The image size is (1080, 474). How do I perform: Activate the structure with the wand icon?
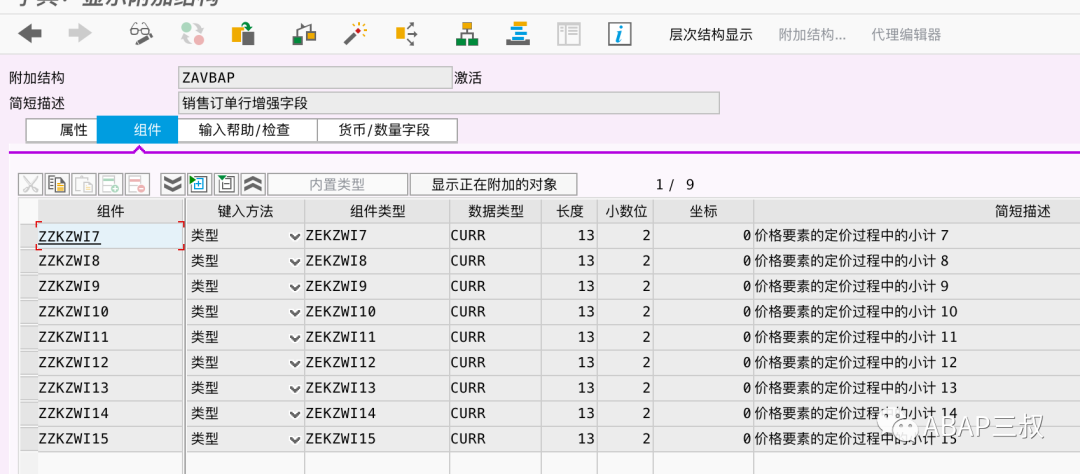[355, 33]
